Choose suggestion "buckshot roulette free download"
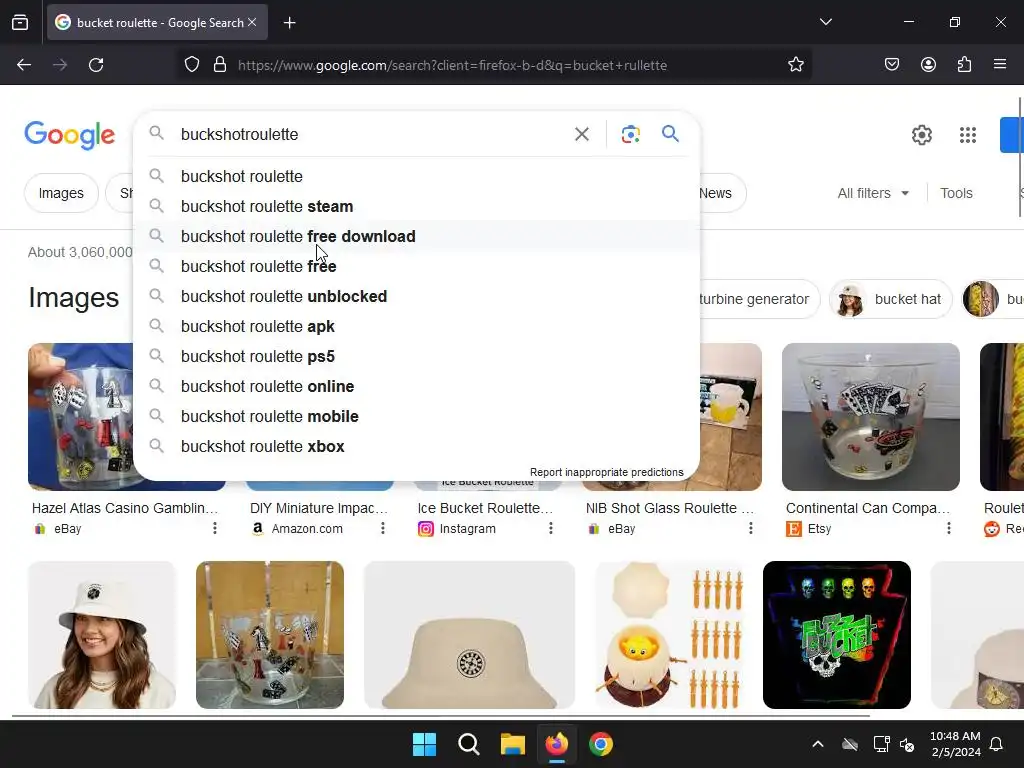The width and height of the screenshot is (1024, 768). click(x=416, y=236)
